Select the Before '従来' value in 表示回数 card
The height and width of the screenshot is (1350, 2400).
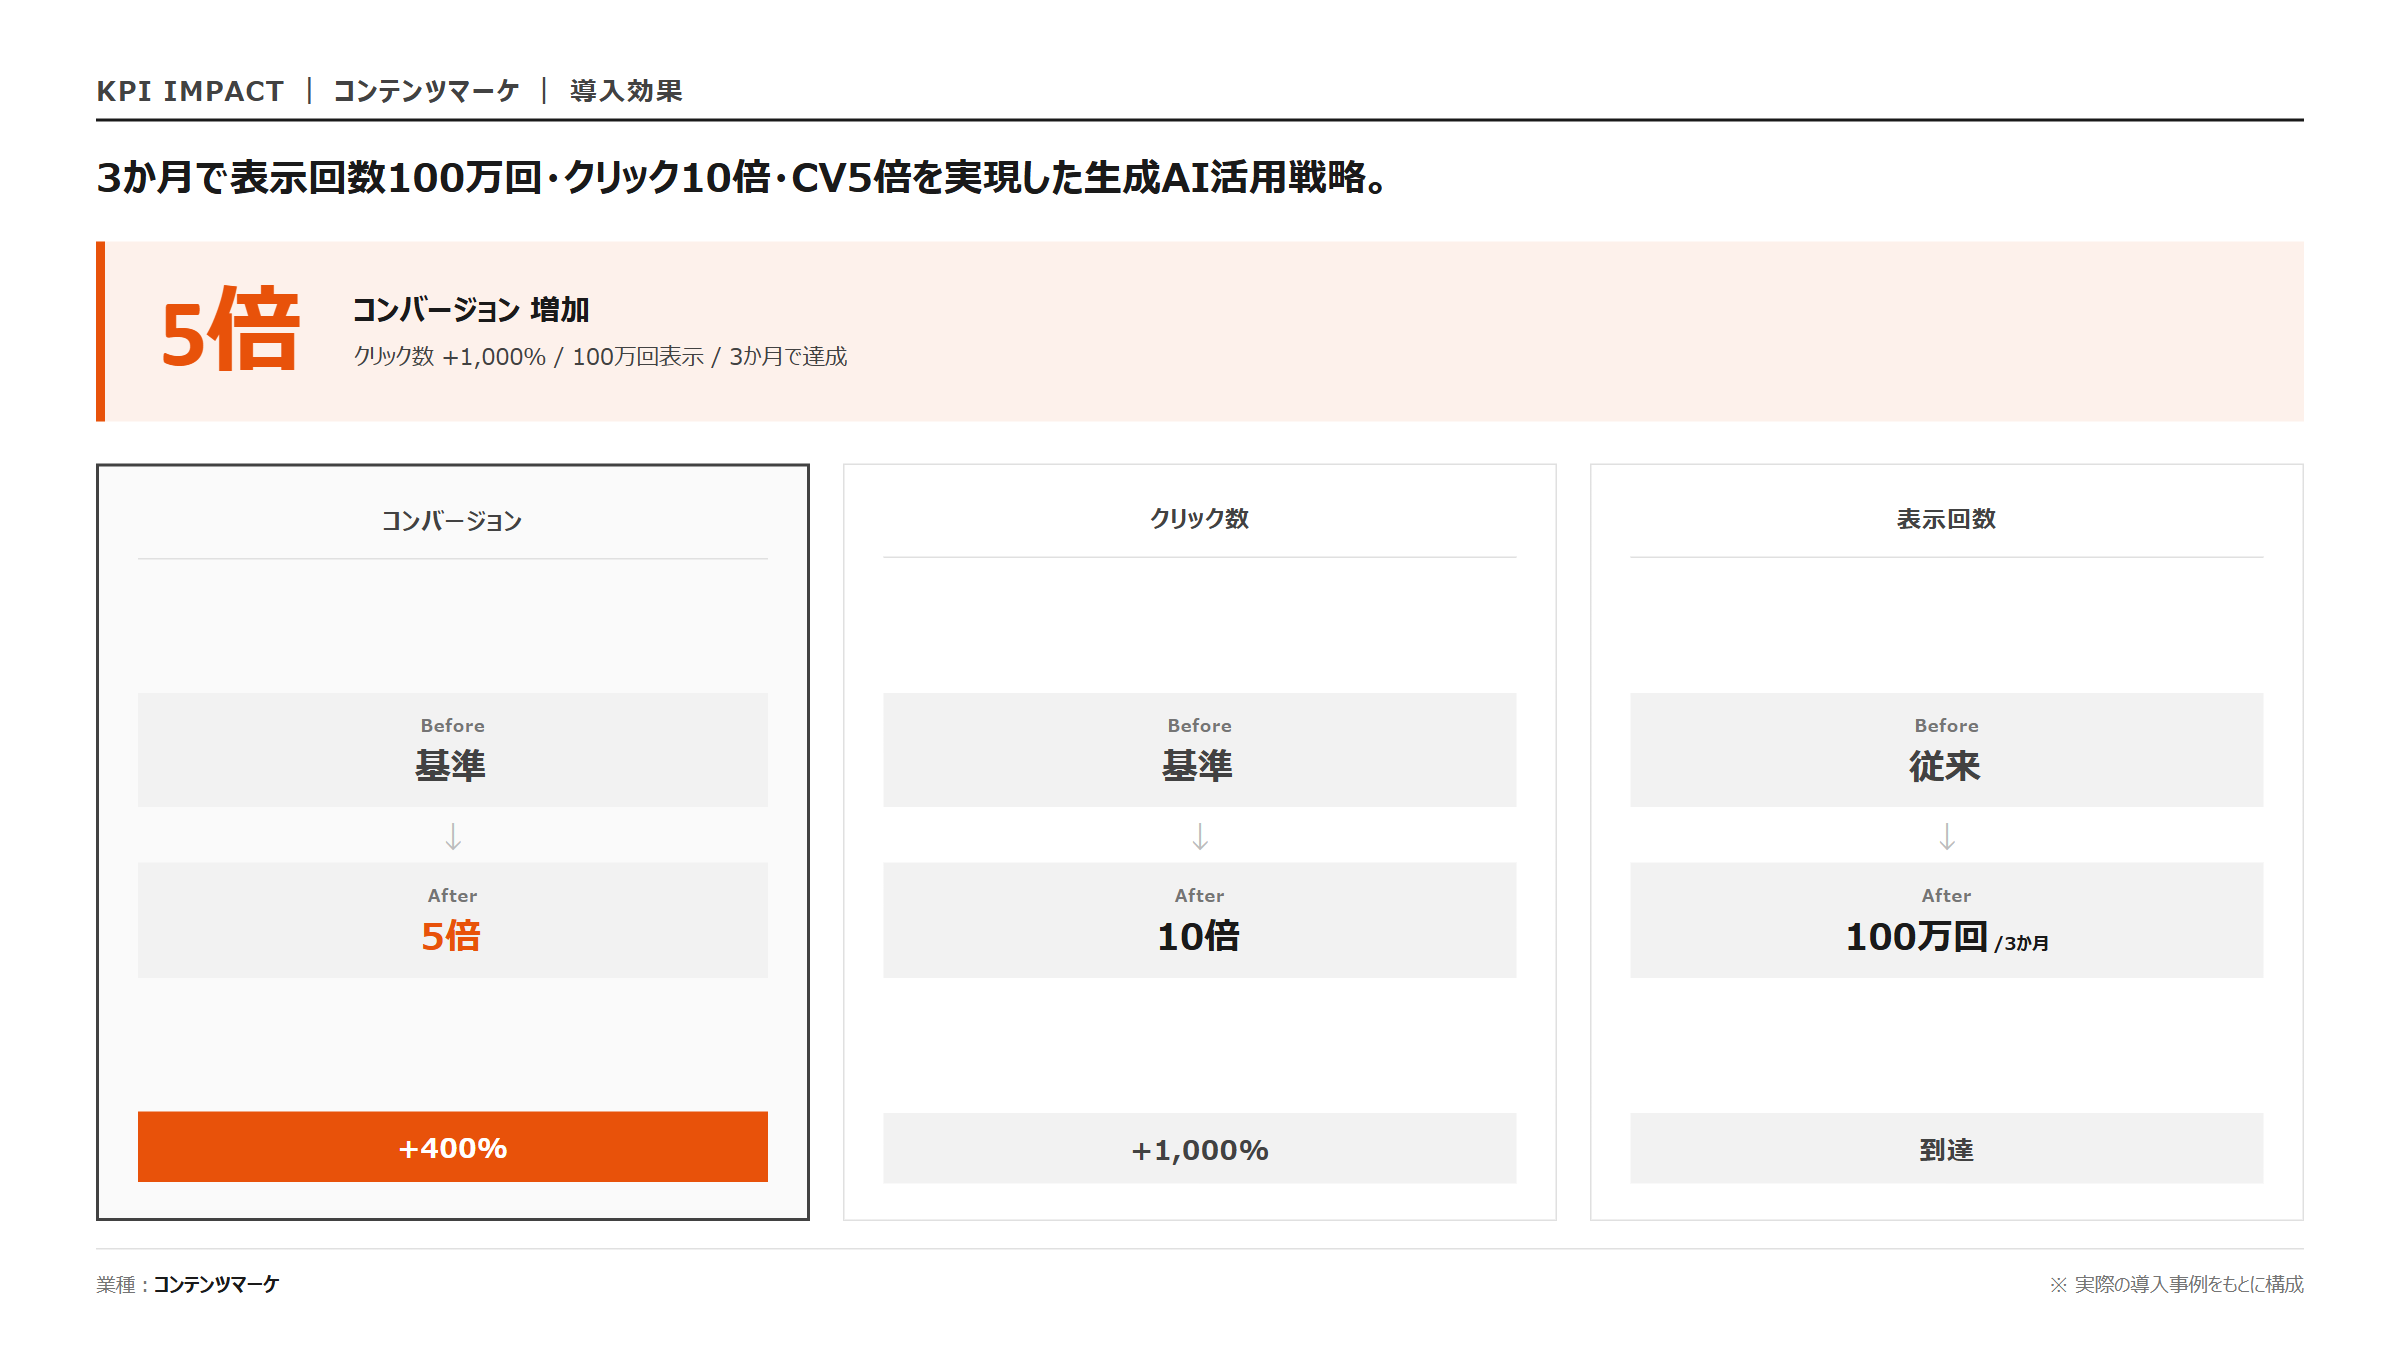click(x=1945, y=766)
